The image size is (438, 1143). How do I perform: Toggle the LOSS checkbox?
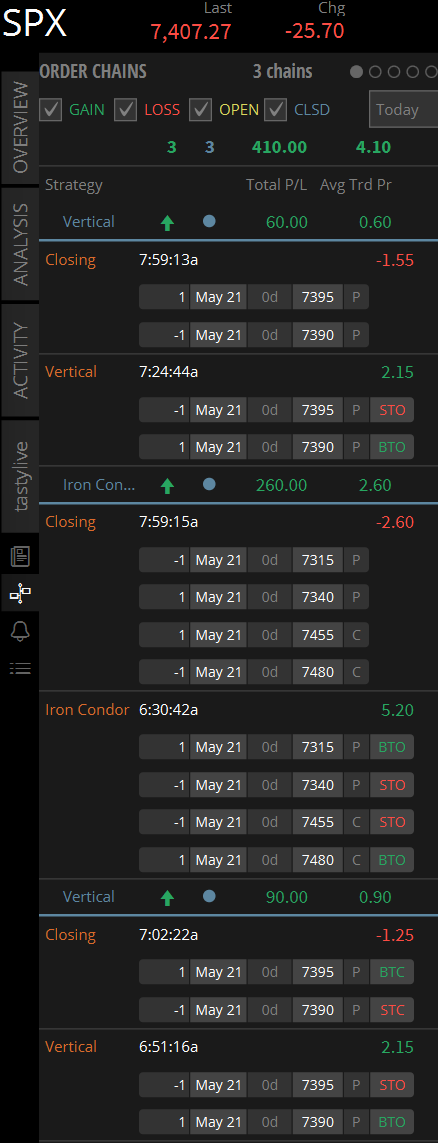point(125,109)
